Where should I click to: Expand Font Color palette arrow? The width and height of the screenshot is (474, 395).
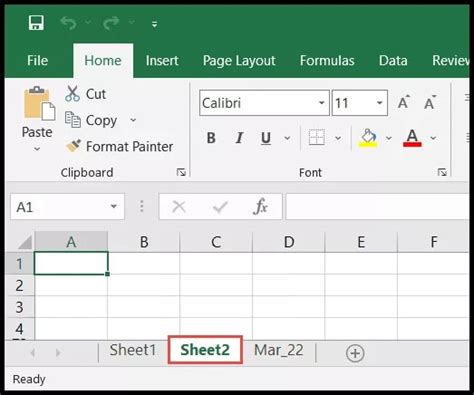point(433,138)
